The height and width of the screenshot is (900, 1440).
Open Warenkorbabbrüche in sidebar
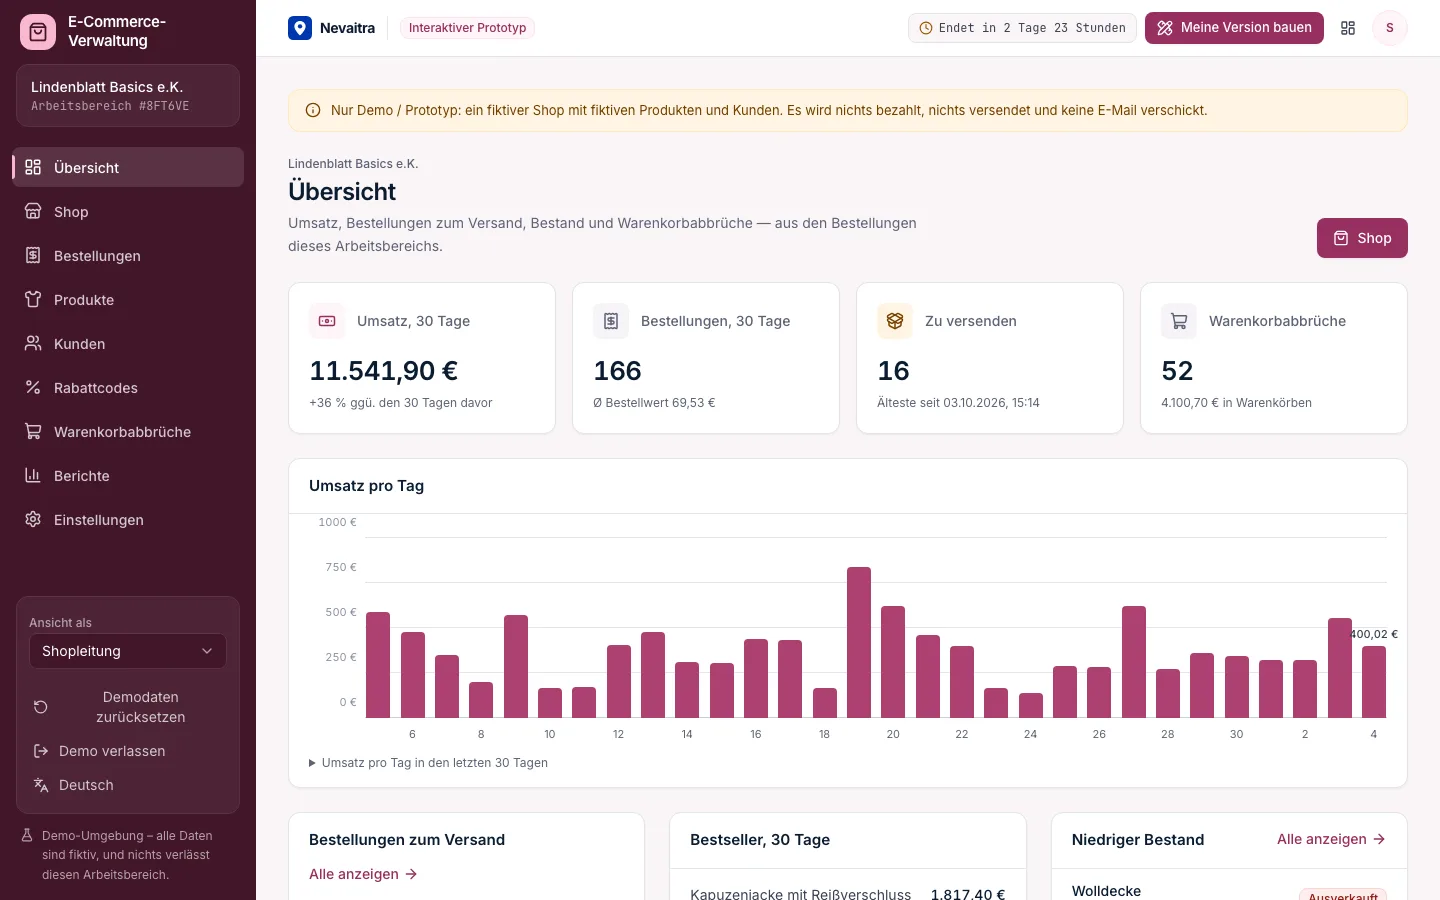(x=128, y=431)
